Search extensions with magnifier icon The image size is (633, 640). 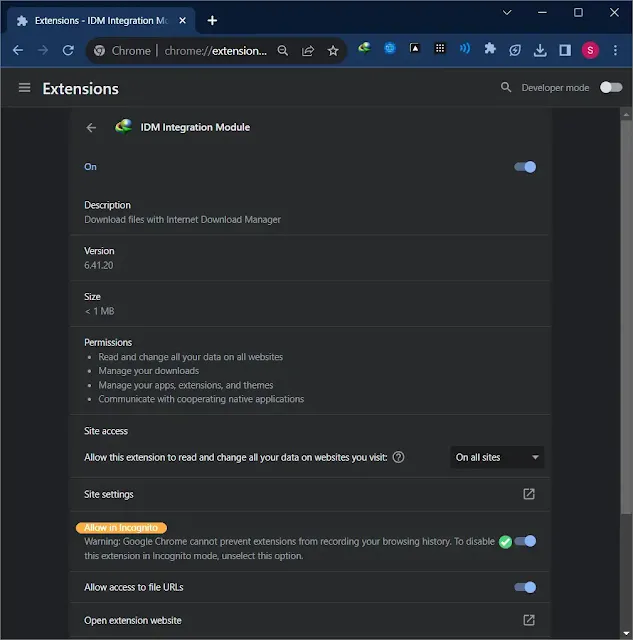pyautogui.click(x=506, y=87)
